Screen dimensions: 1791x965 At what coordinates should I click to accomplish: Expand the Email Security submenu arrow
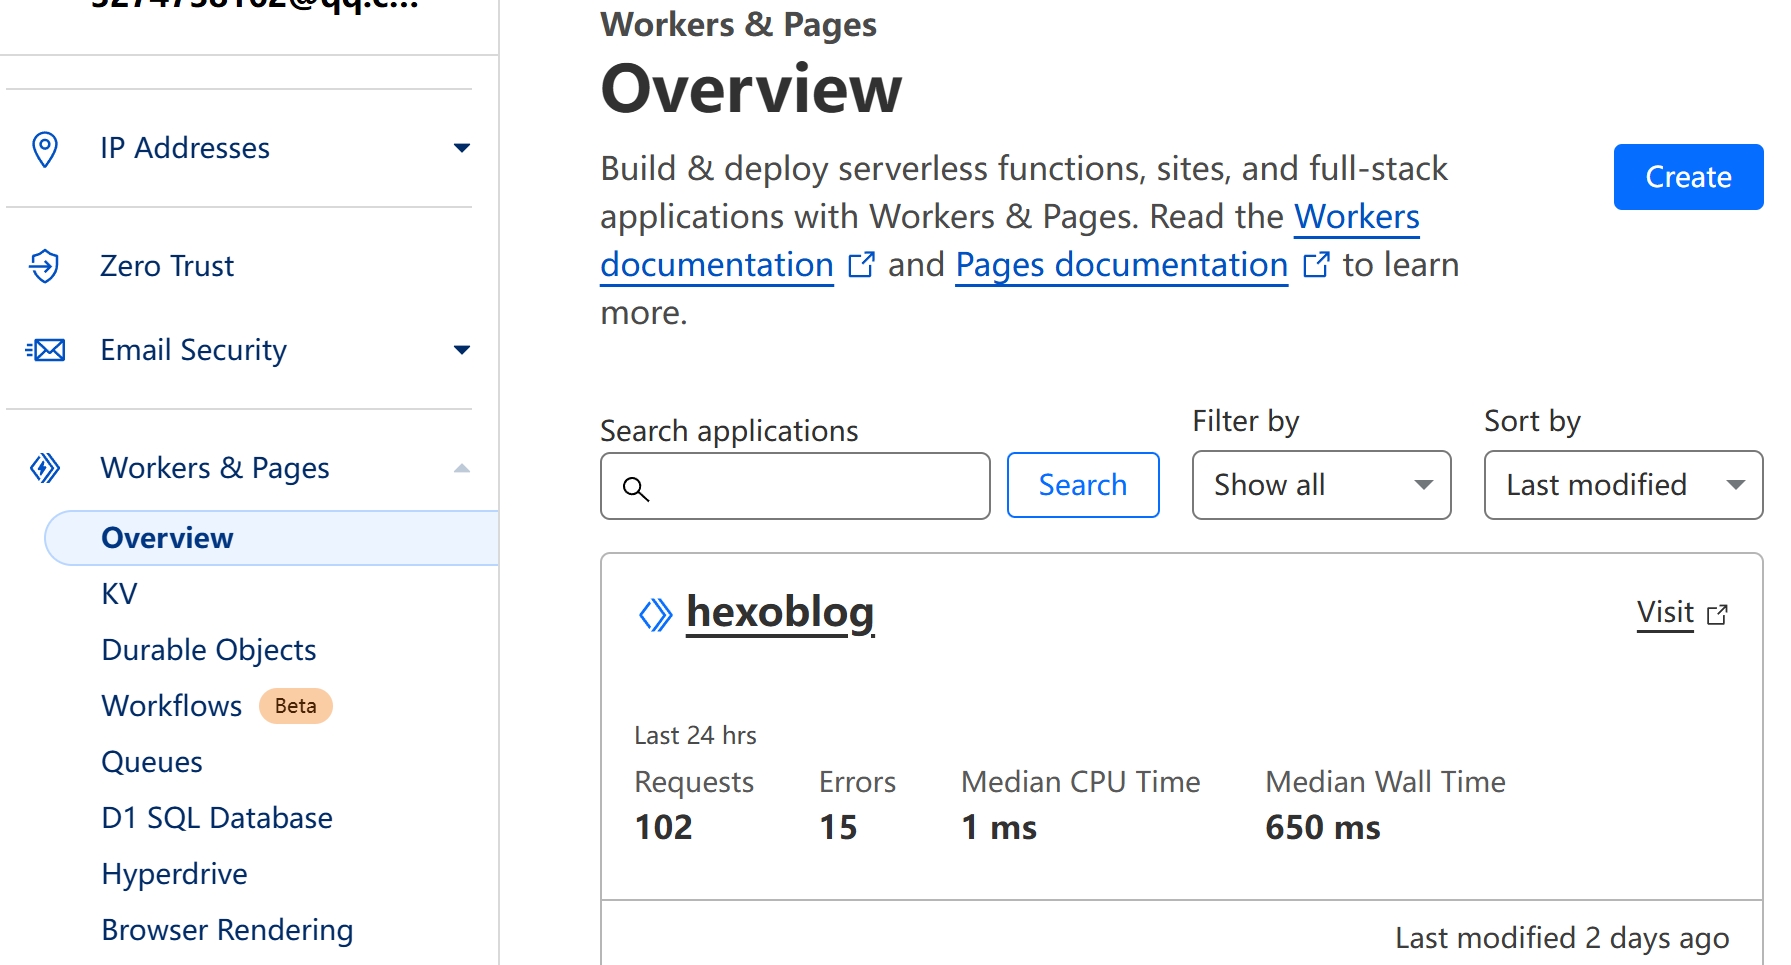point(461,350)
